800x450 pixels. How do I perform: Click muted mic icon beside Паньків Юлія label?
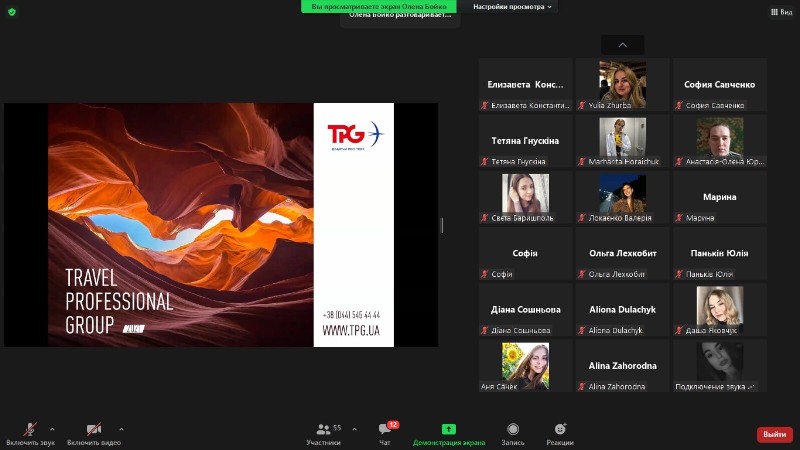click(679, 274)
